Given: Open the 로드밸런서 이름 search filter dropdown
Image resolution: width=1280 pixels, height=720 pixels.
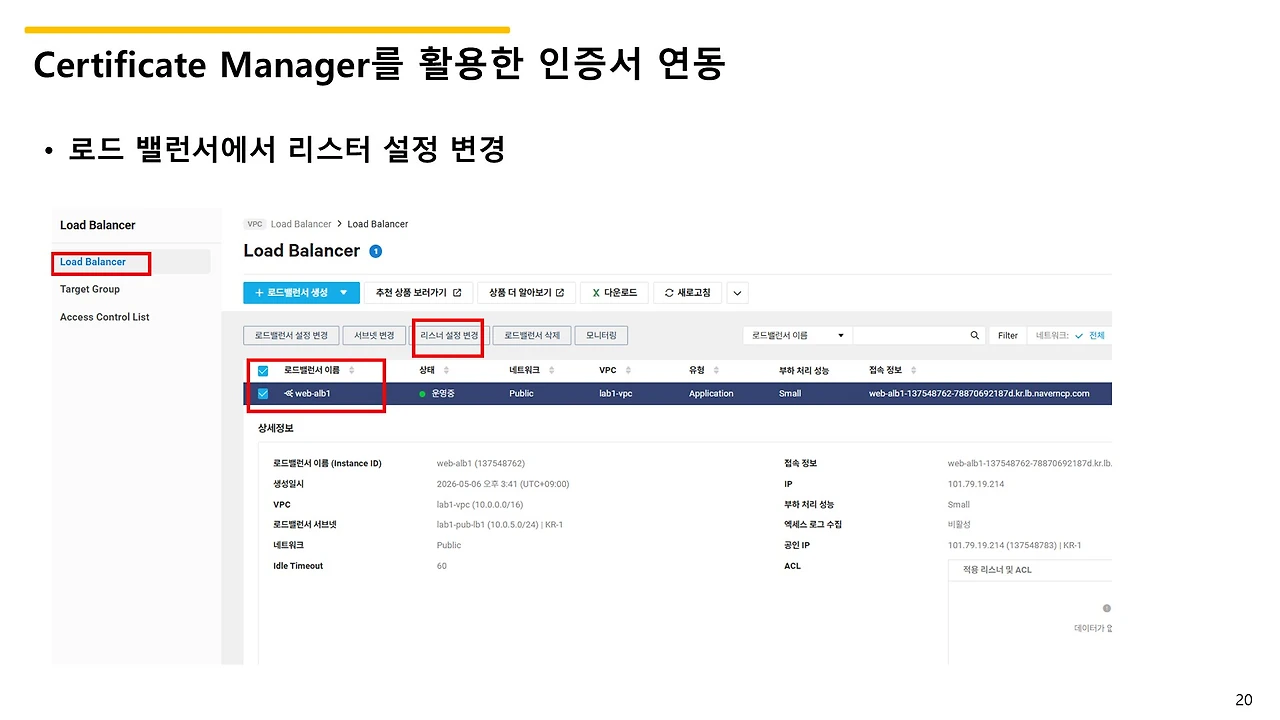Looking at the screenshot, I should (x=797, y=336).
